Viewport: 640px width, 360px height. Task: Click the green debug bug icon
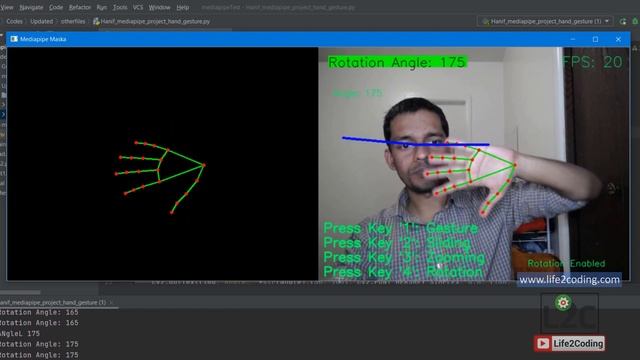click(x=635, y=21)
